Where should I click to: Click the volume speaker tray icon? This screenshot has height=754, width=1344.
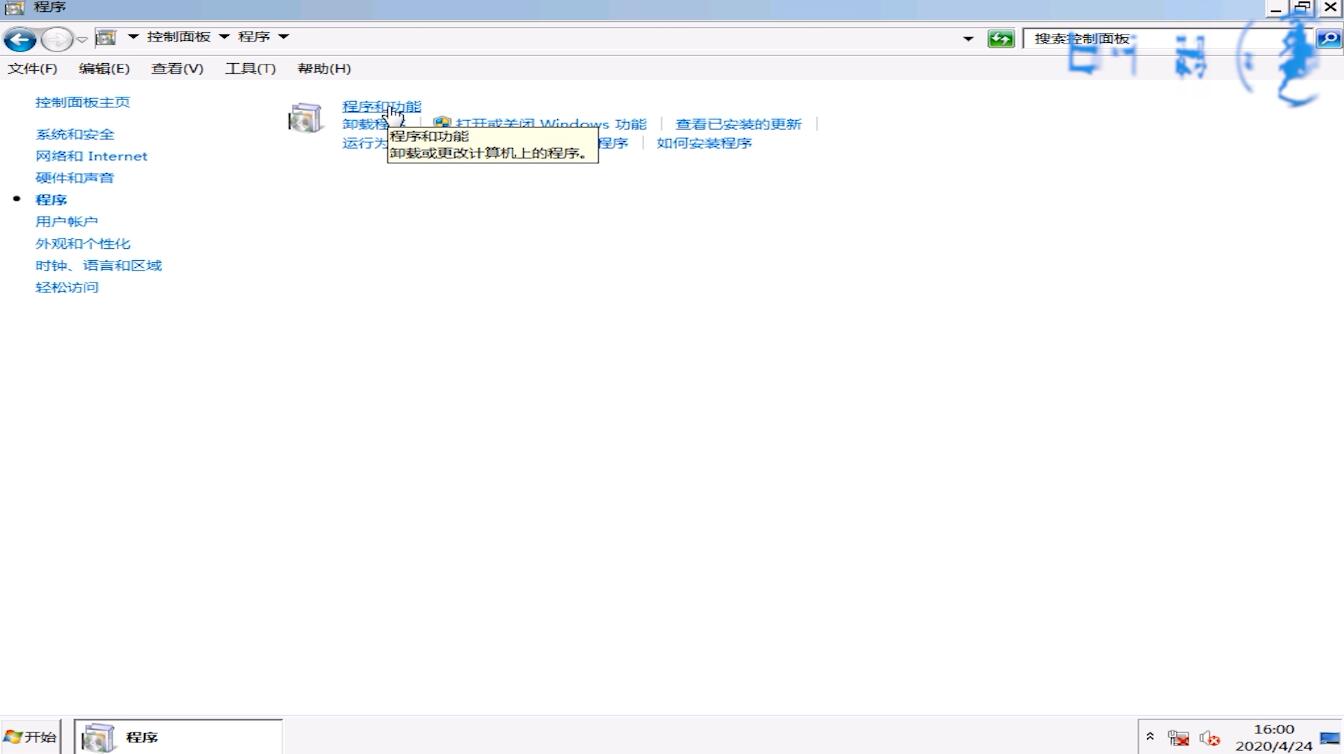click(1209, 738)
